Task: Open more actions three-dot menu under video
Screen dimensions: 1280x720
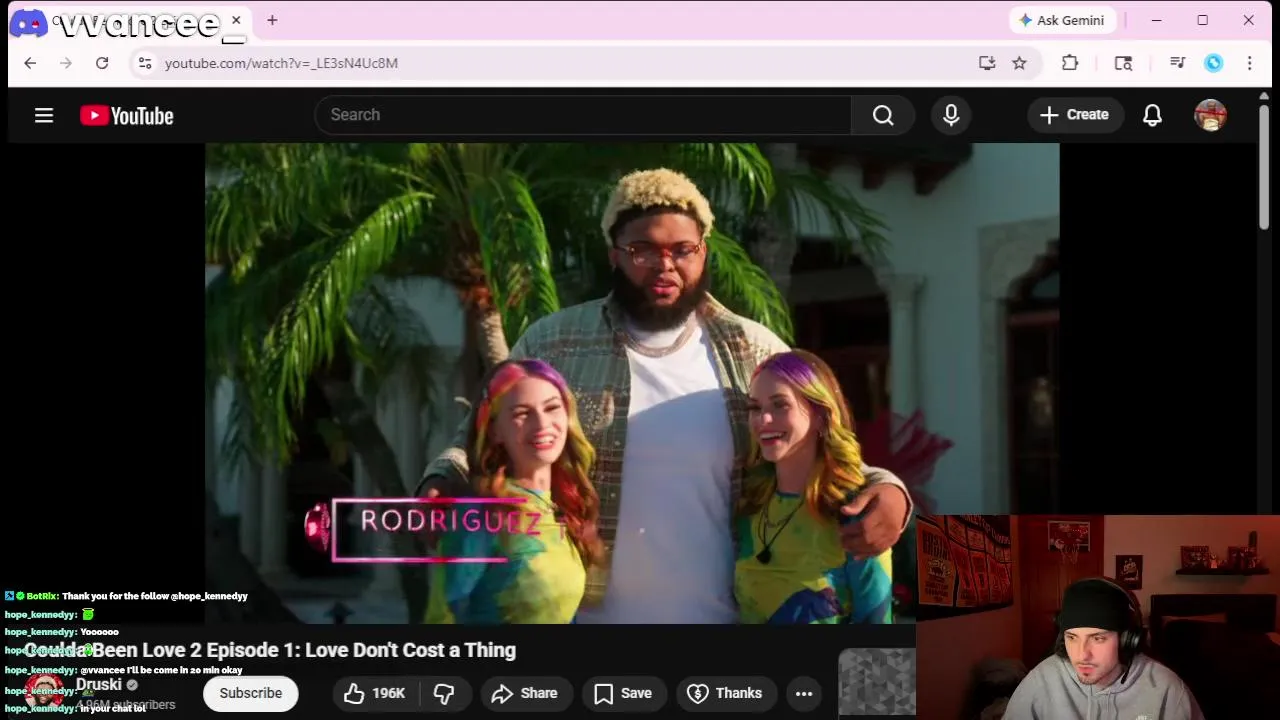Action: click(x=804, y=693)
